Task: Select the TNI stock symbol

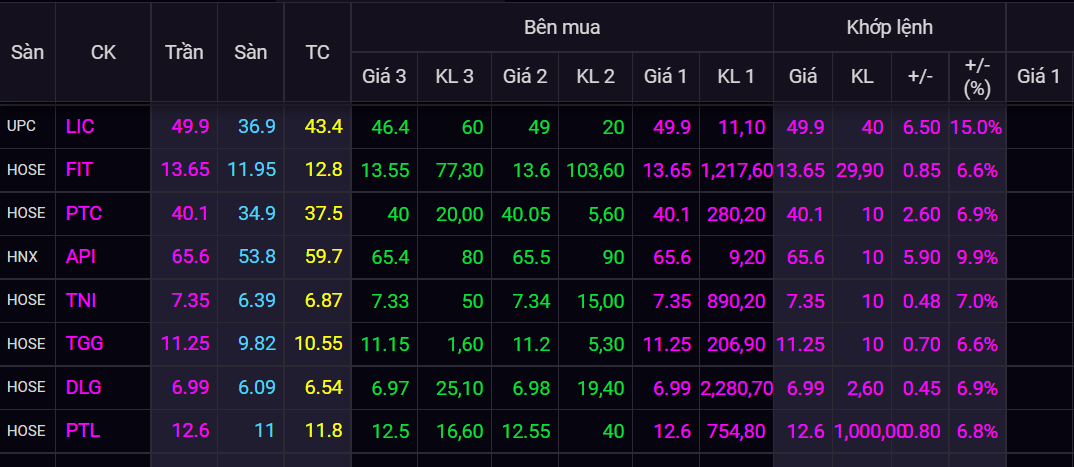Action: 81,300
